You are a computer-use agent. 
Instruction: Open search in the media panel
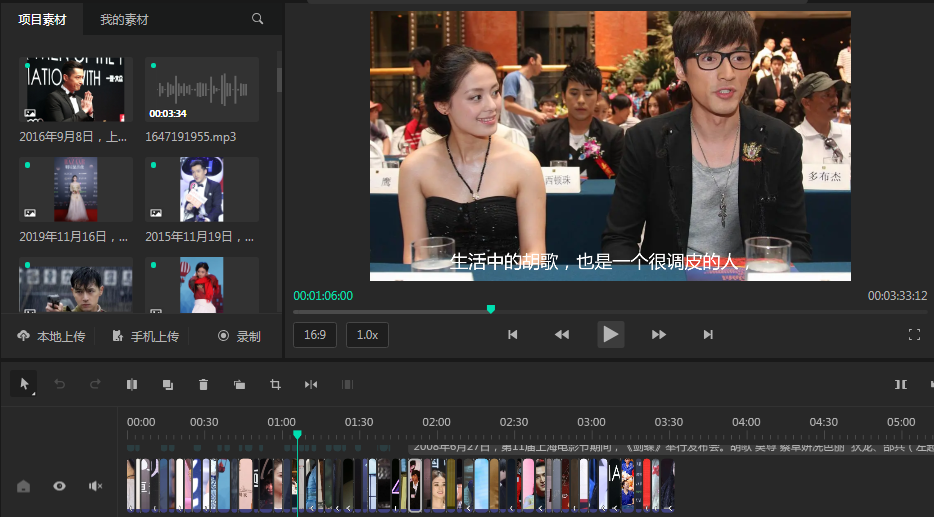258,19
